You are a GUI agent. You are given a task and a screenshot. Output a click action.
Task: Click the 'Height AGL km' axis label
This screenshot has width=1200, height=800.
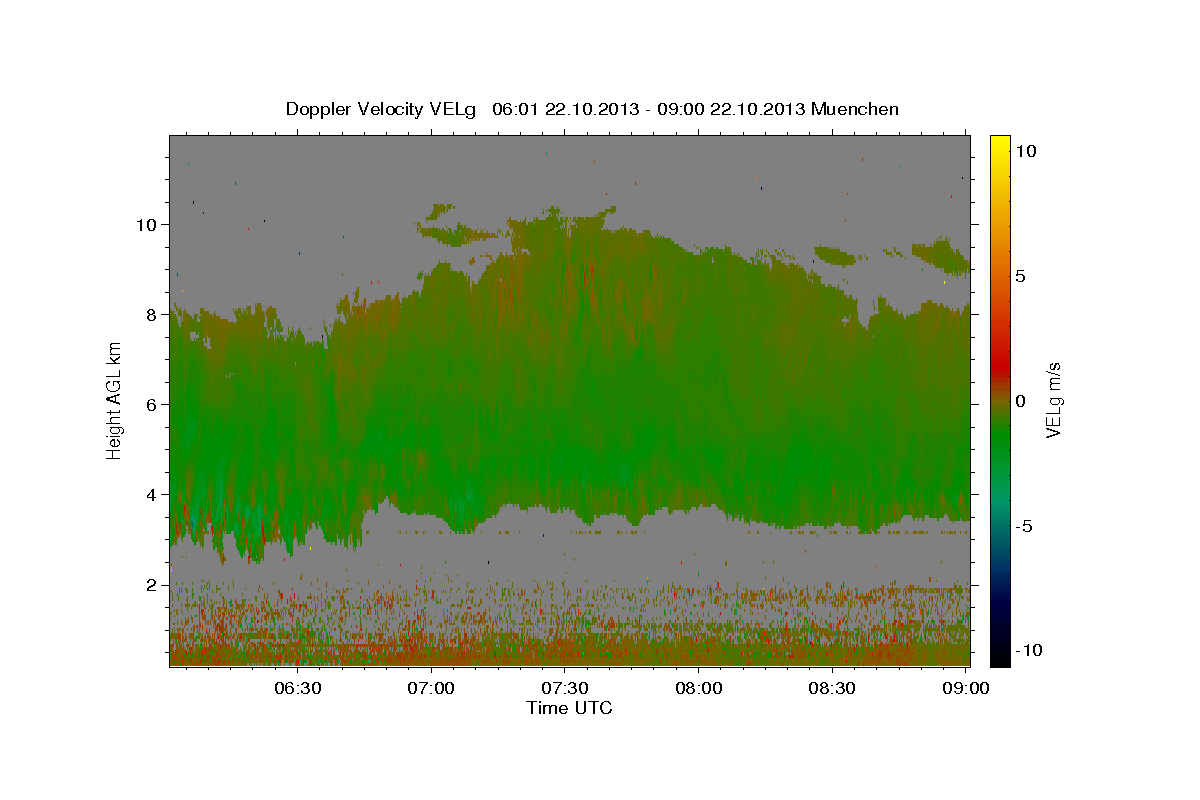[115, 400]
